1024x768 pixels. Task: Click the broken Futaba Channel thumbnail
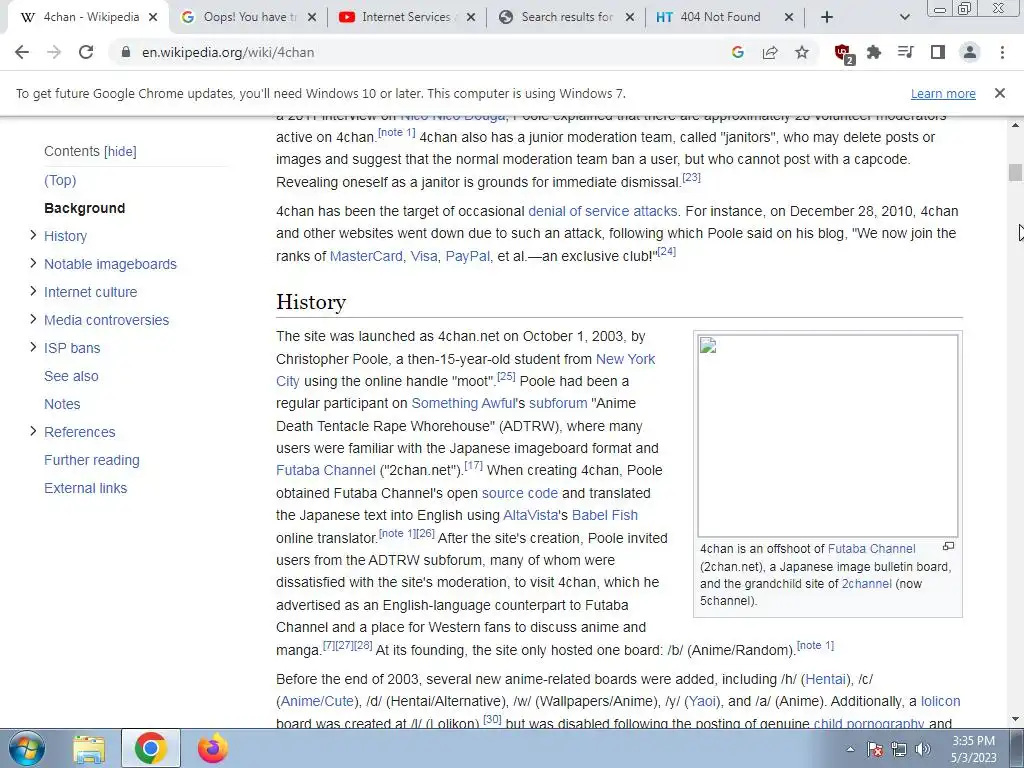pyautogui.click(x=827, y=436)
